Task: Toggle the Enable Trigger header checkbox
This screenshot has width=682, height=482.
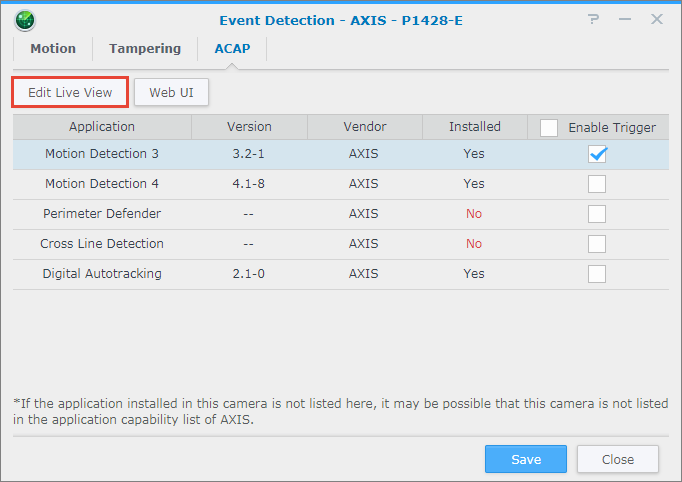Action: (x=549, y=128)
